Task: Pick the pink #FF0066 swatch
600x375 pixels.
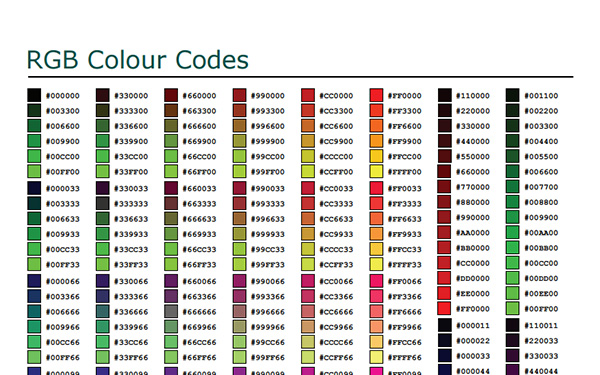Action: (376, 281)
